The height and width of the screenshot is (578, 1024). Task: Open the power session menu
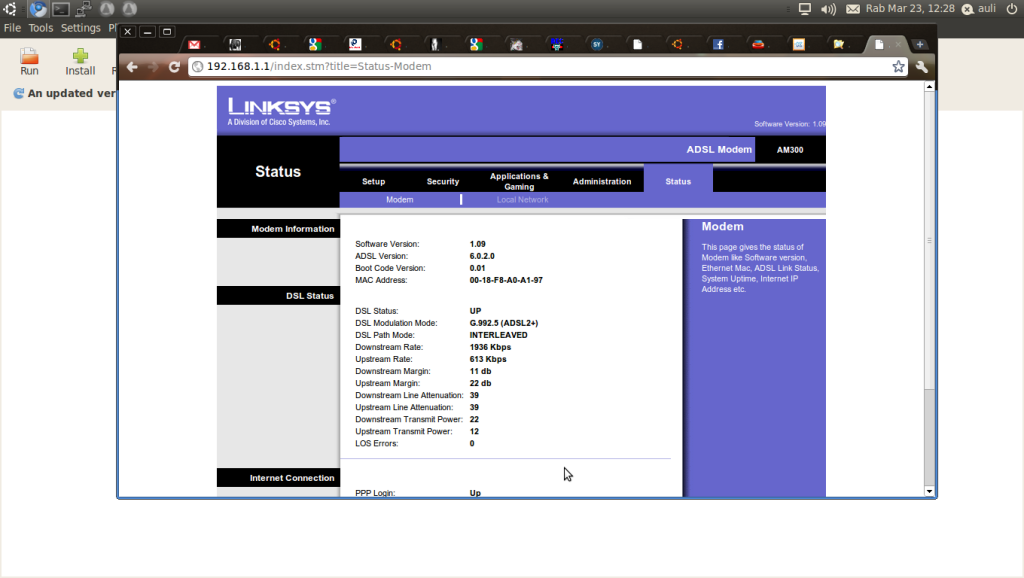[x=1012, y=9]
